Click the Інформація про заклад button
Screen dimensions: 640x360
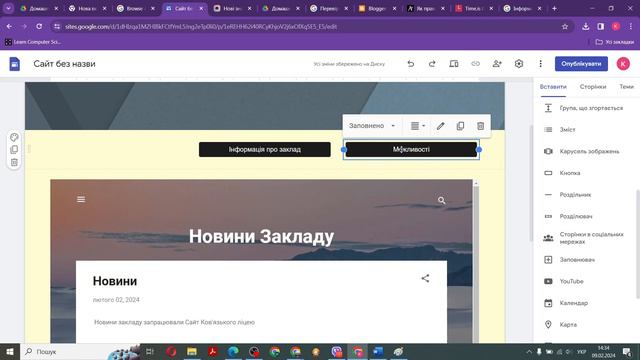264,149
